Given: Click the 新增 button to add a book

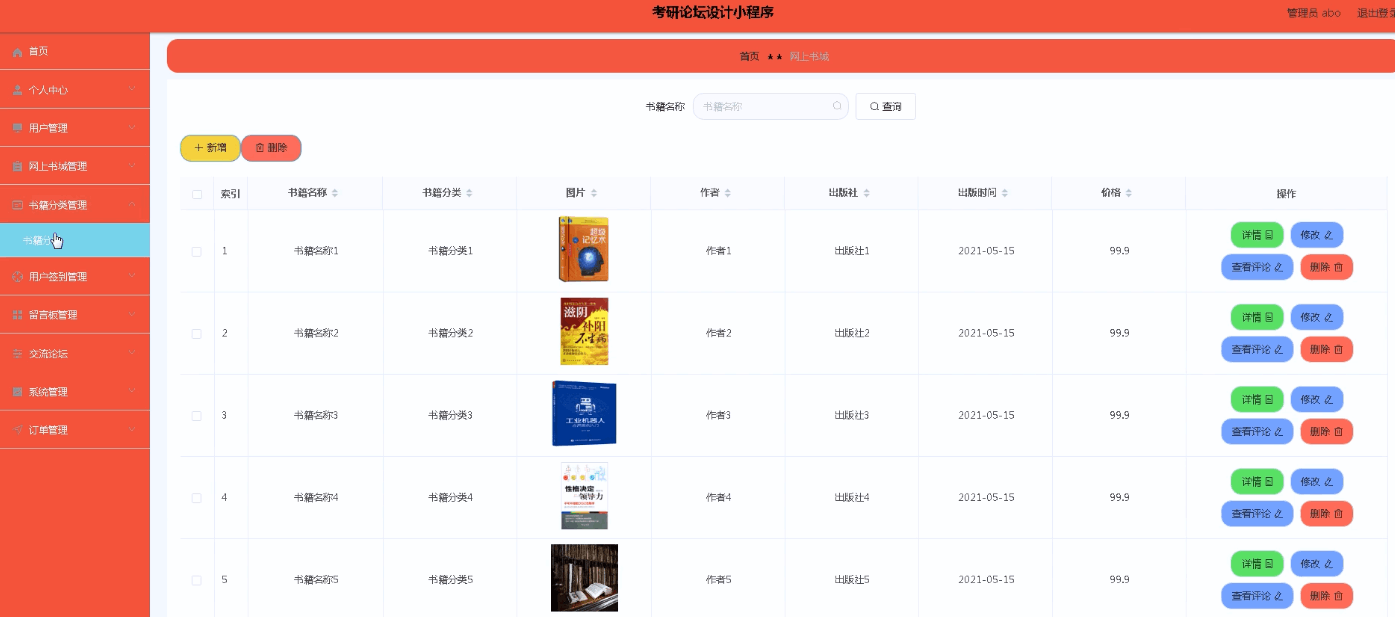Looking at the screenshot, I should (x=210, y=147).
